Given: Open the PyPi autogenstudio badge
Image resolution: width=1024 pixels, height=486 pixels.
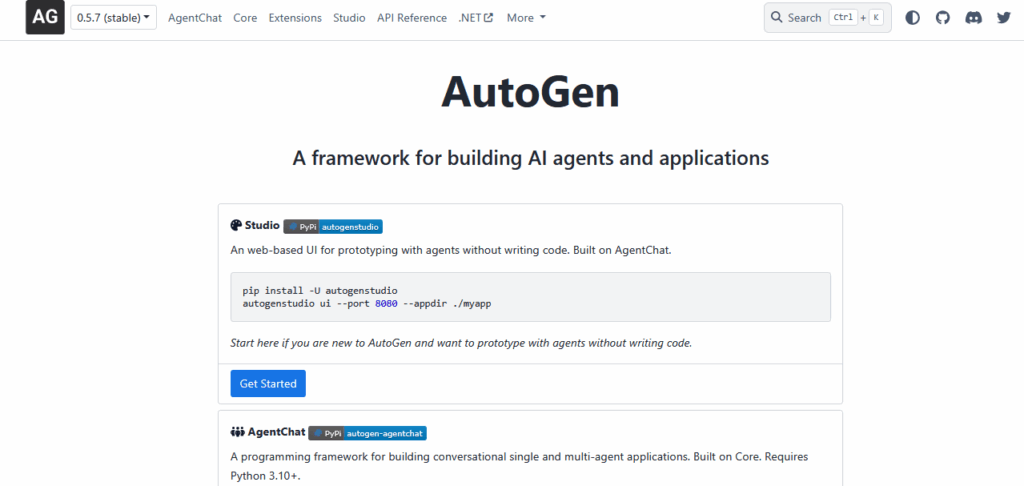Looking at the screenshot, I should 333,227.
